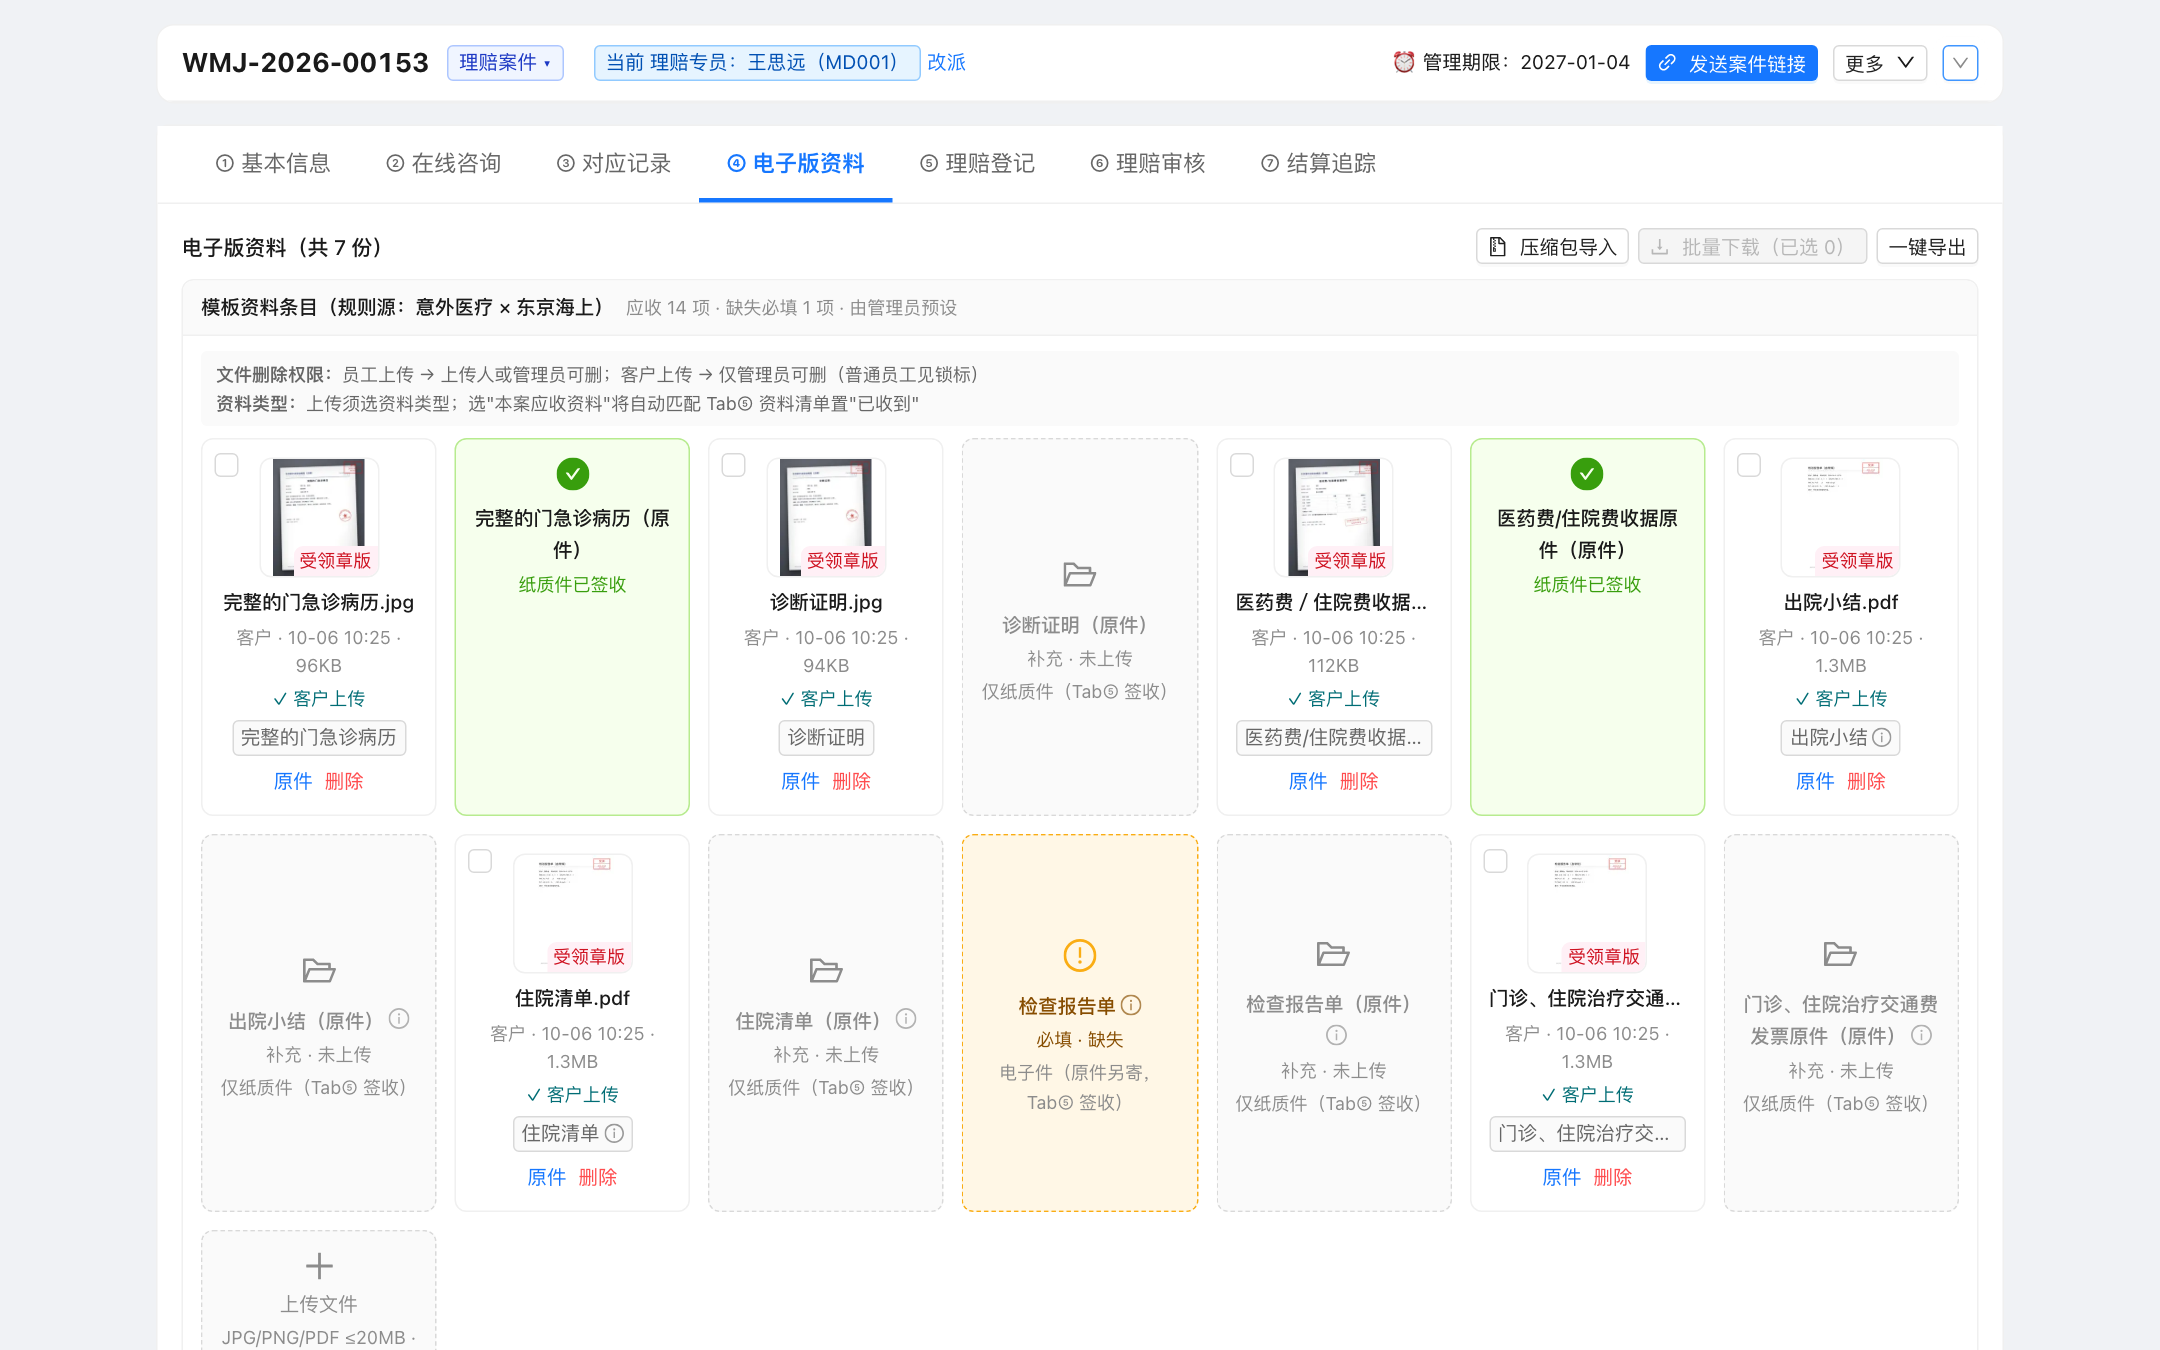Click green check on 医药费/住院费收据原件

tap(1587, 474)
